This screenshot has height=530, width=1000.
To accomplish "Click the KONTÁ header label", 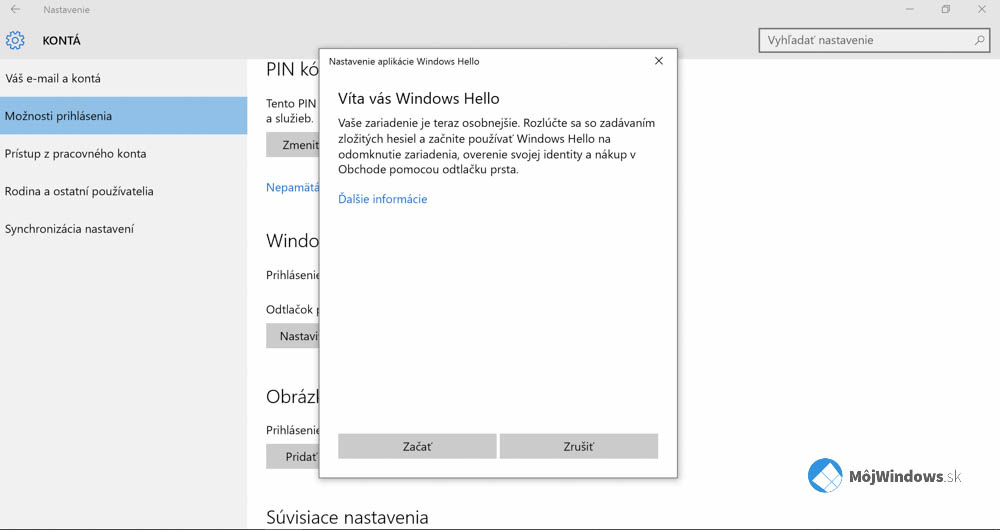I will pyautogui.click(x=61, y=41).
